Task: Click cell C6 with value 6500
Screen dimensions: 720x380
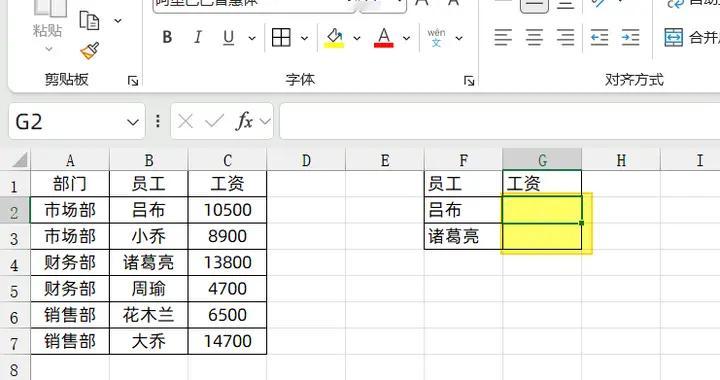Action: (227, 315)
